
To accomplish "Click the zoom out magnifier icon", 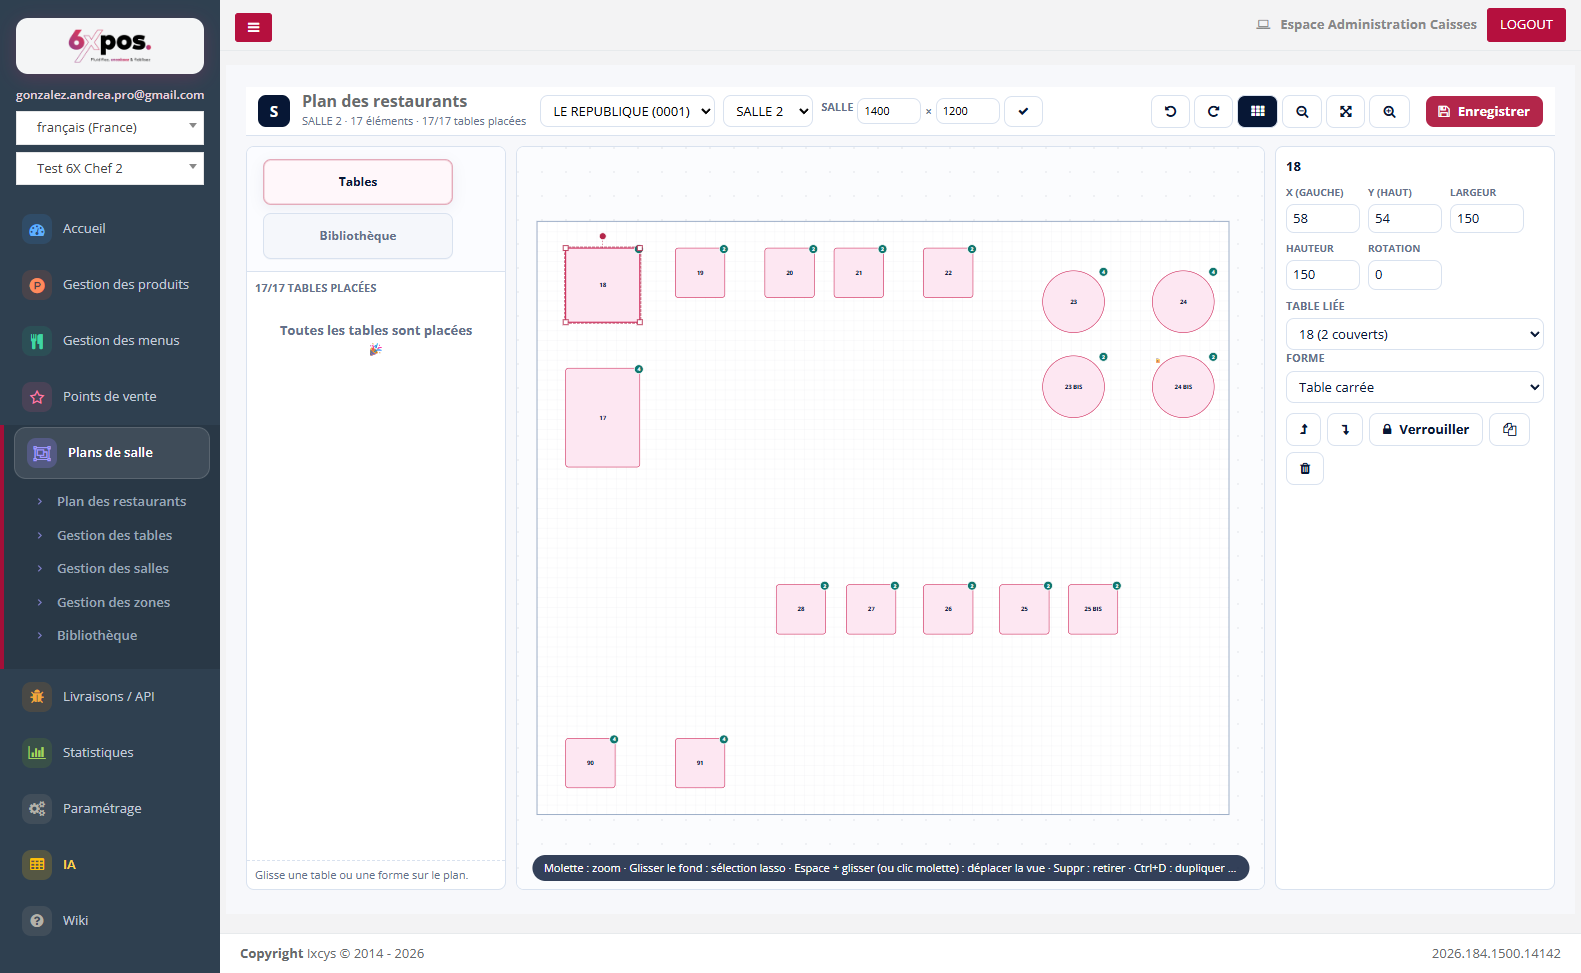I will click(x=1302, y=112).
